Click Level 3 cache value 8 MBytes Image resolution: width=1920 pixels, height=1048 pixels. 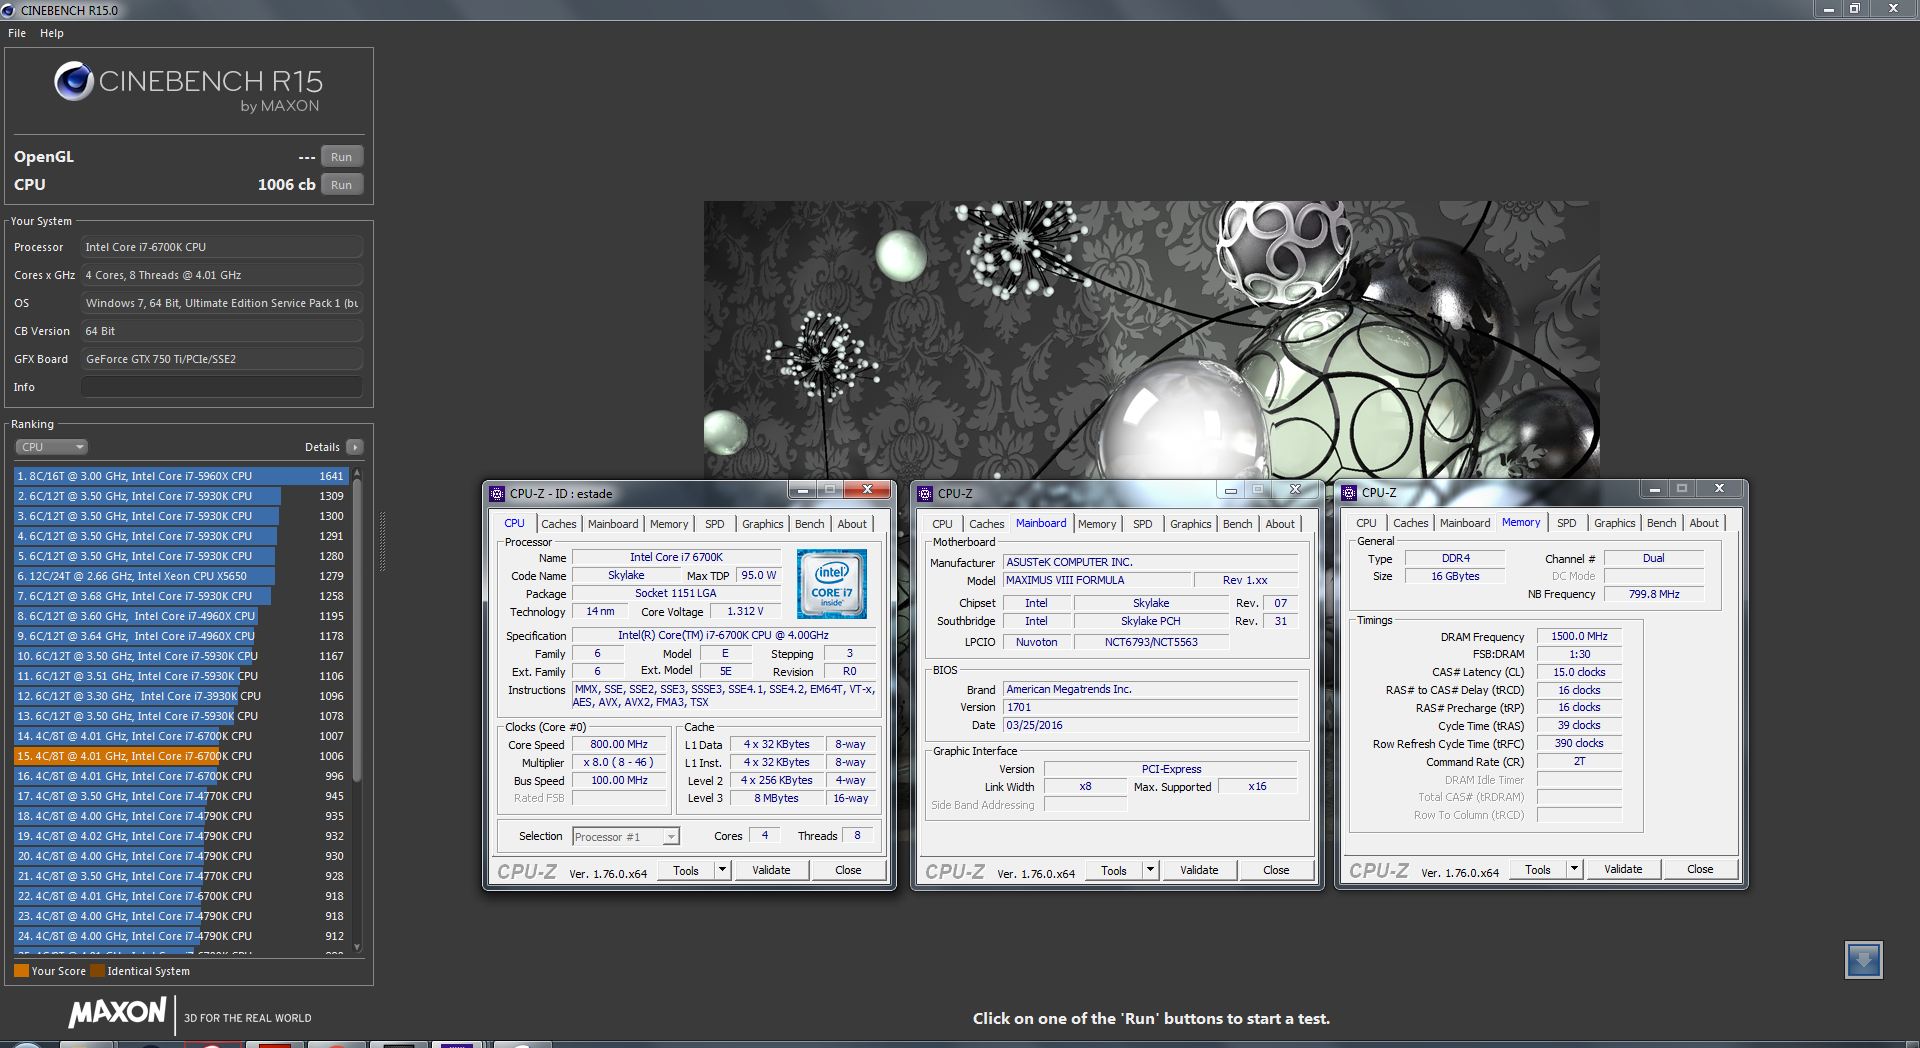[x=777, y=798]
